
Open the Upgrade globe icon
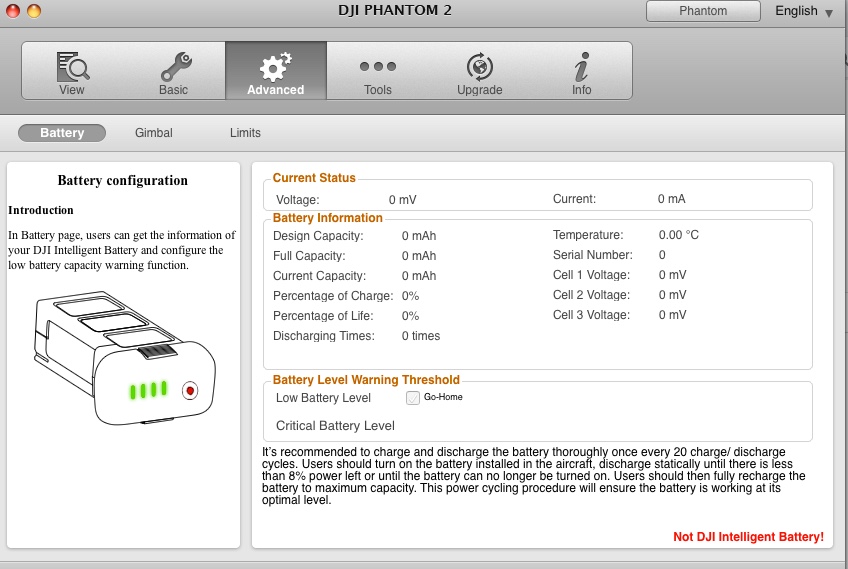pos(480,67)
